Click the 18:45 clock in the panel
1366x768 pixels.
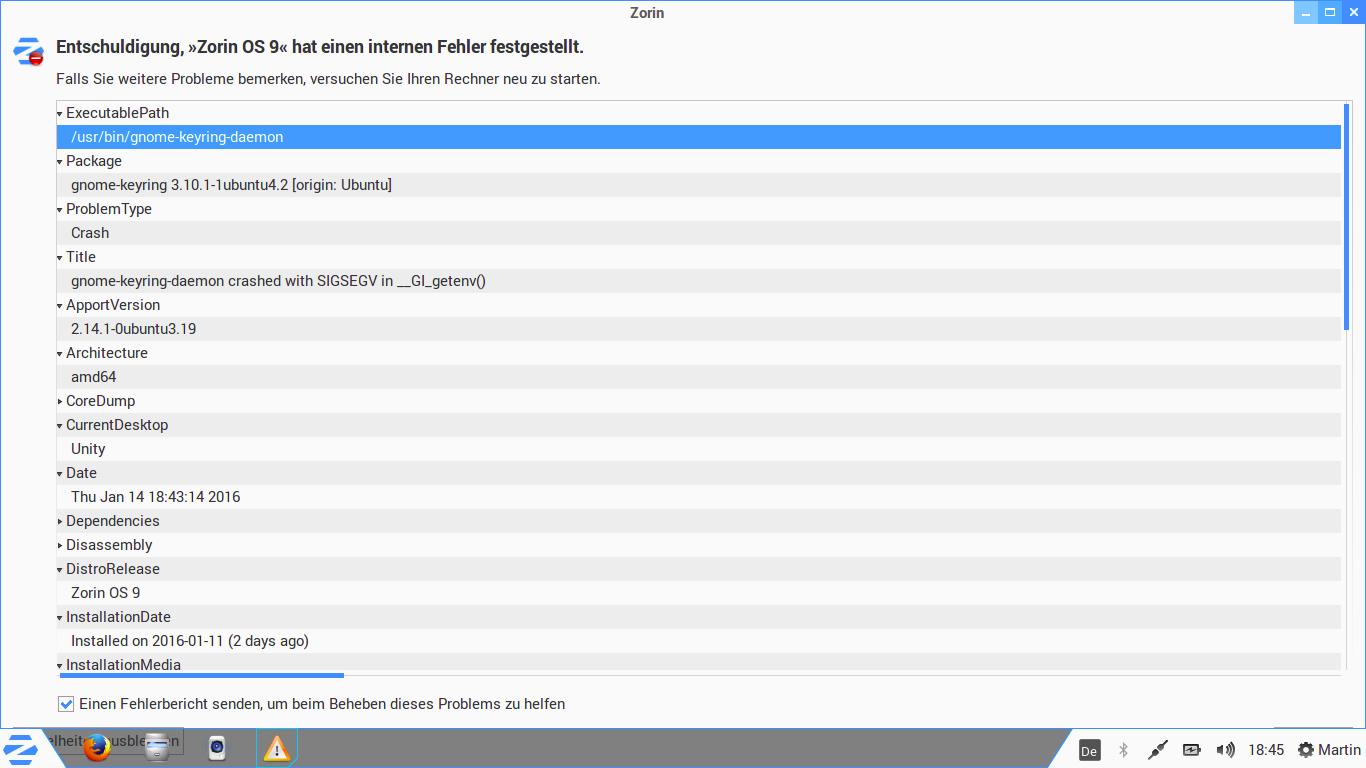[1266, 750]
